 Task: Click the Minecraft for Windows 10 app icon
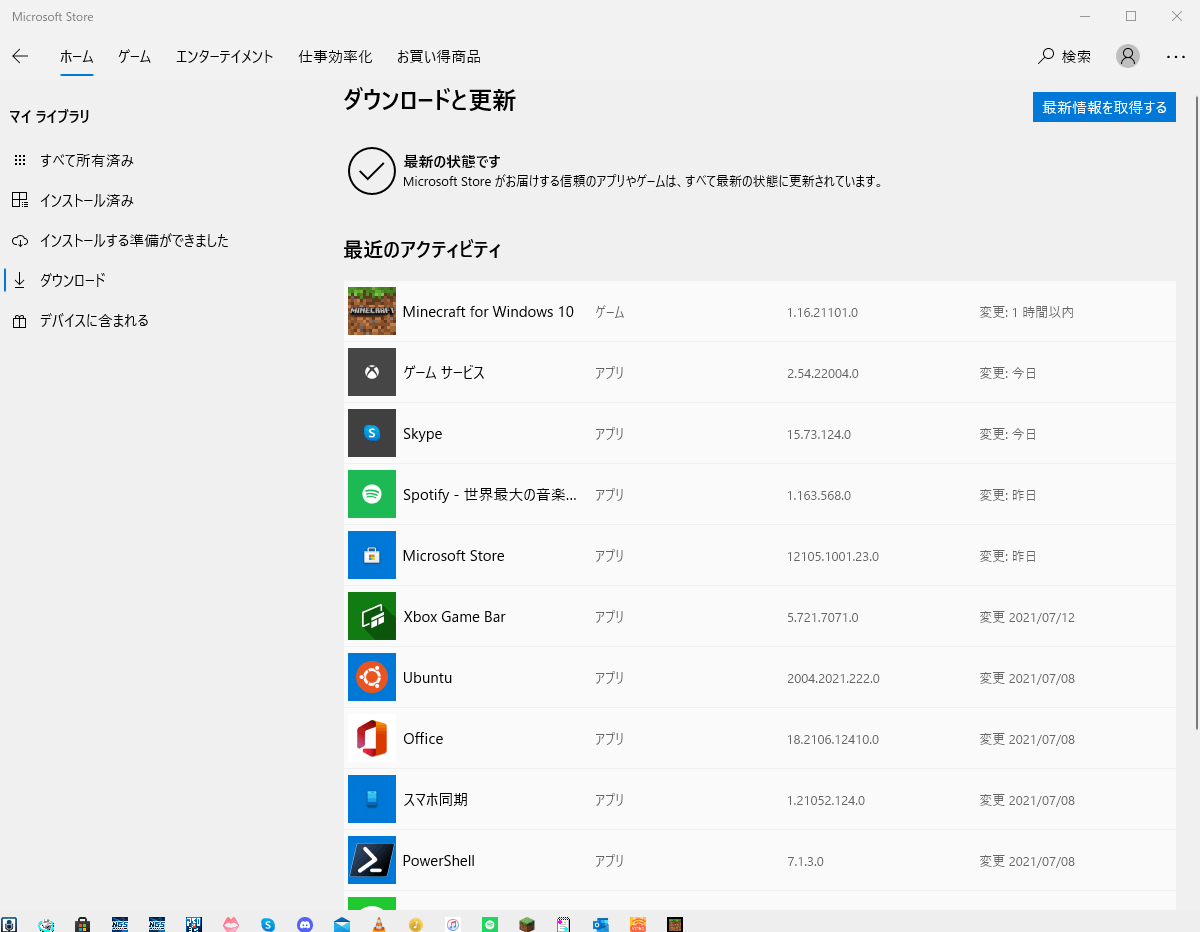coord(372,311)
